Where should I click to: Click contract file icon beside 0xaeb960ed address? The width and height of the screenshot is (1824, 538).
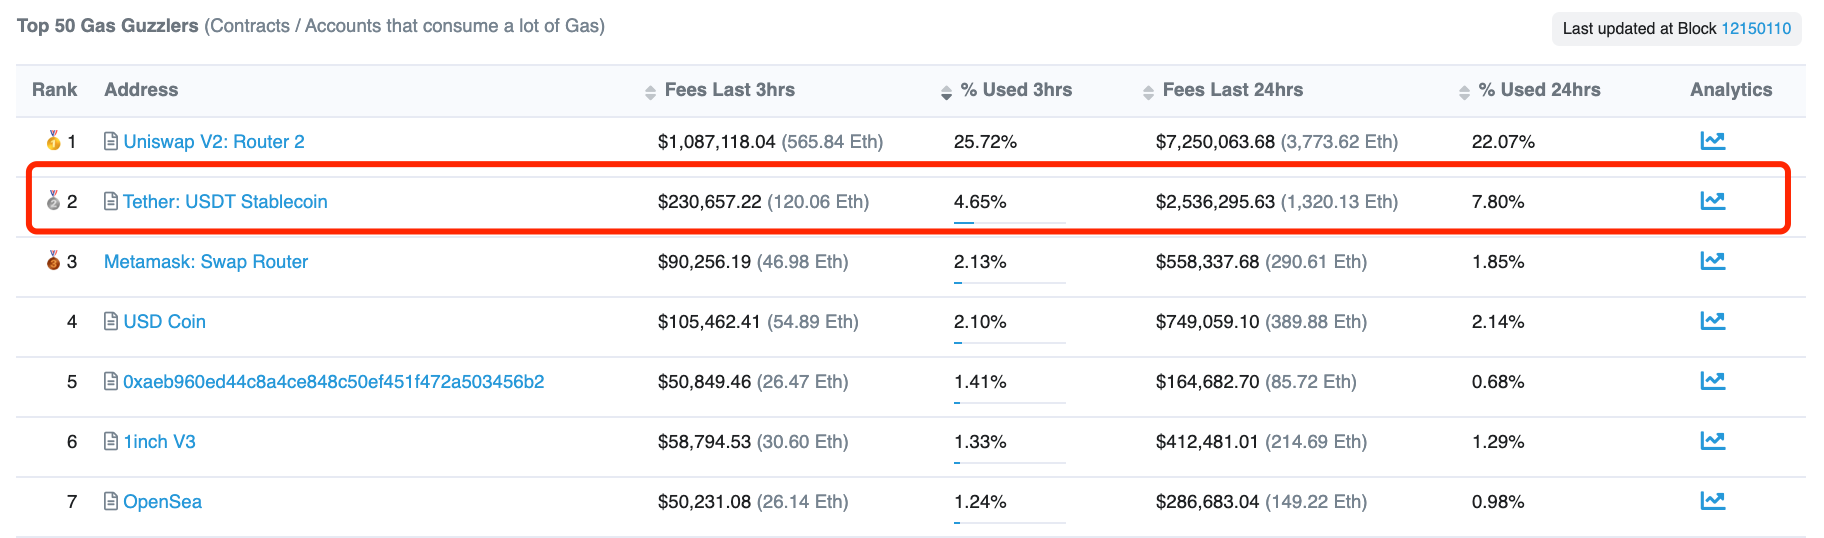click(x=111, y=381)
